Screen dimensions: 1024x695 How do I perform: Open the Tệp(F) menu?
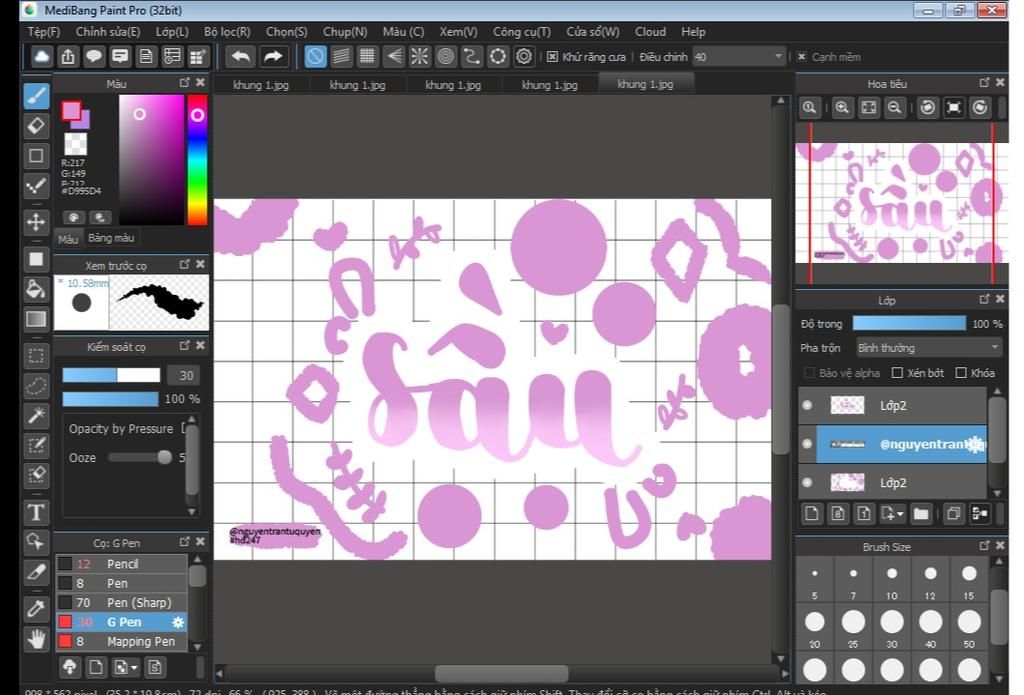pyautogui.click(x=44, y=31)
